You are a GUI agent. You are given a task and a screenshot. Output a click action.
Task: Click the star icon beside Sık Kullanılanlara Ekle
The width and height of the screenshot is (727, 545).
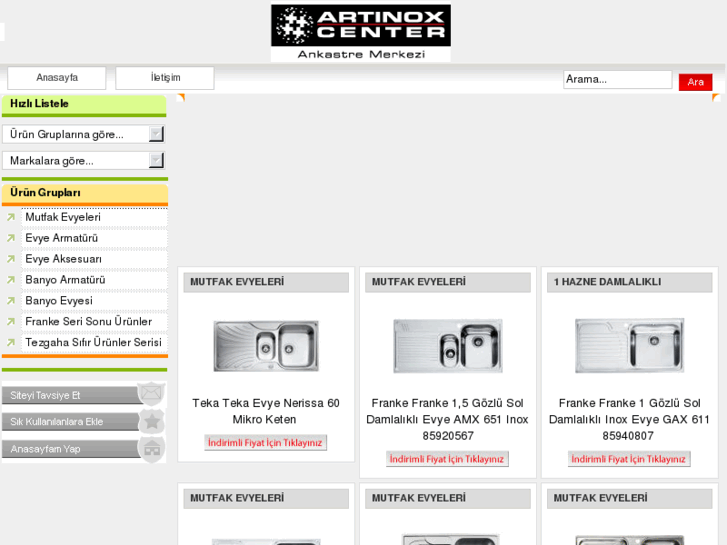click(x=152, y=422)
